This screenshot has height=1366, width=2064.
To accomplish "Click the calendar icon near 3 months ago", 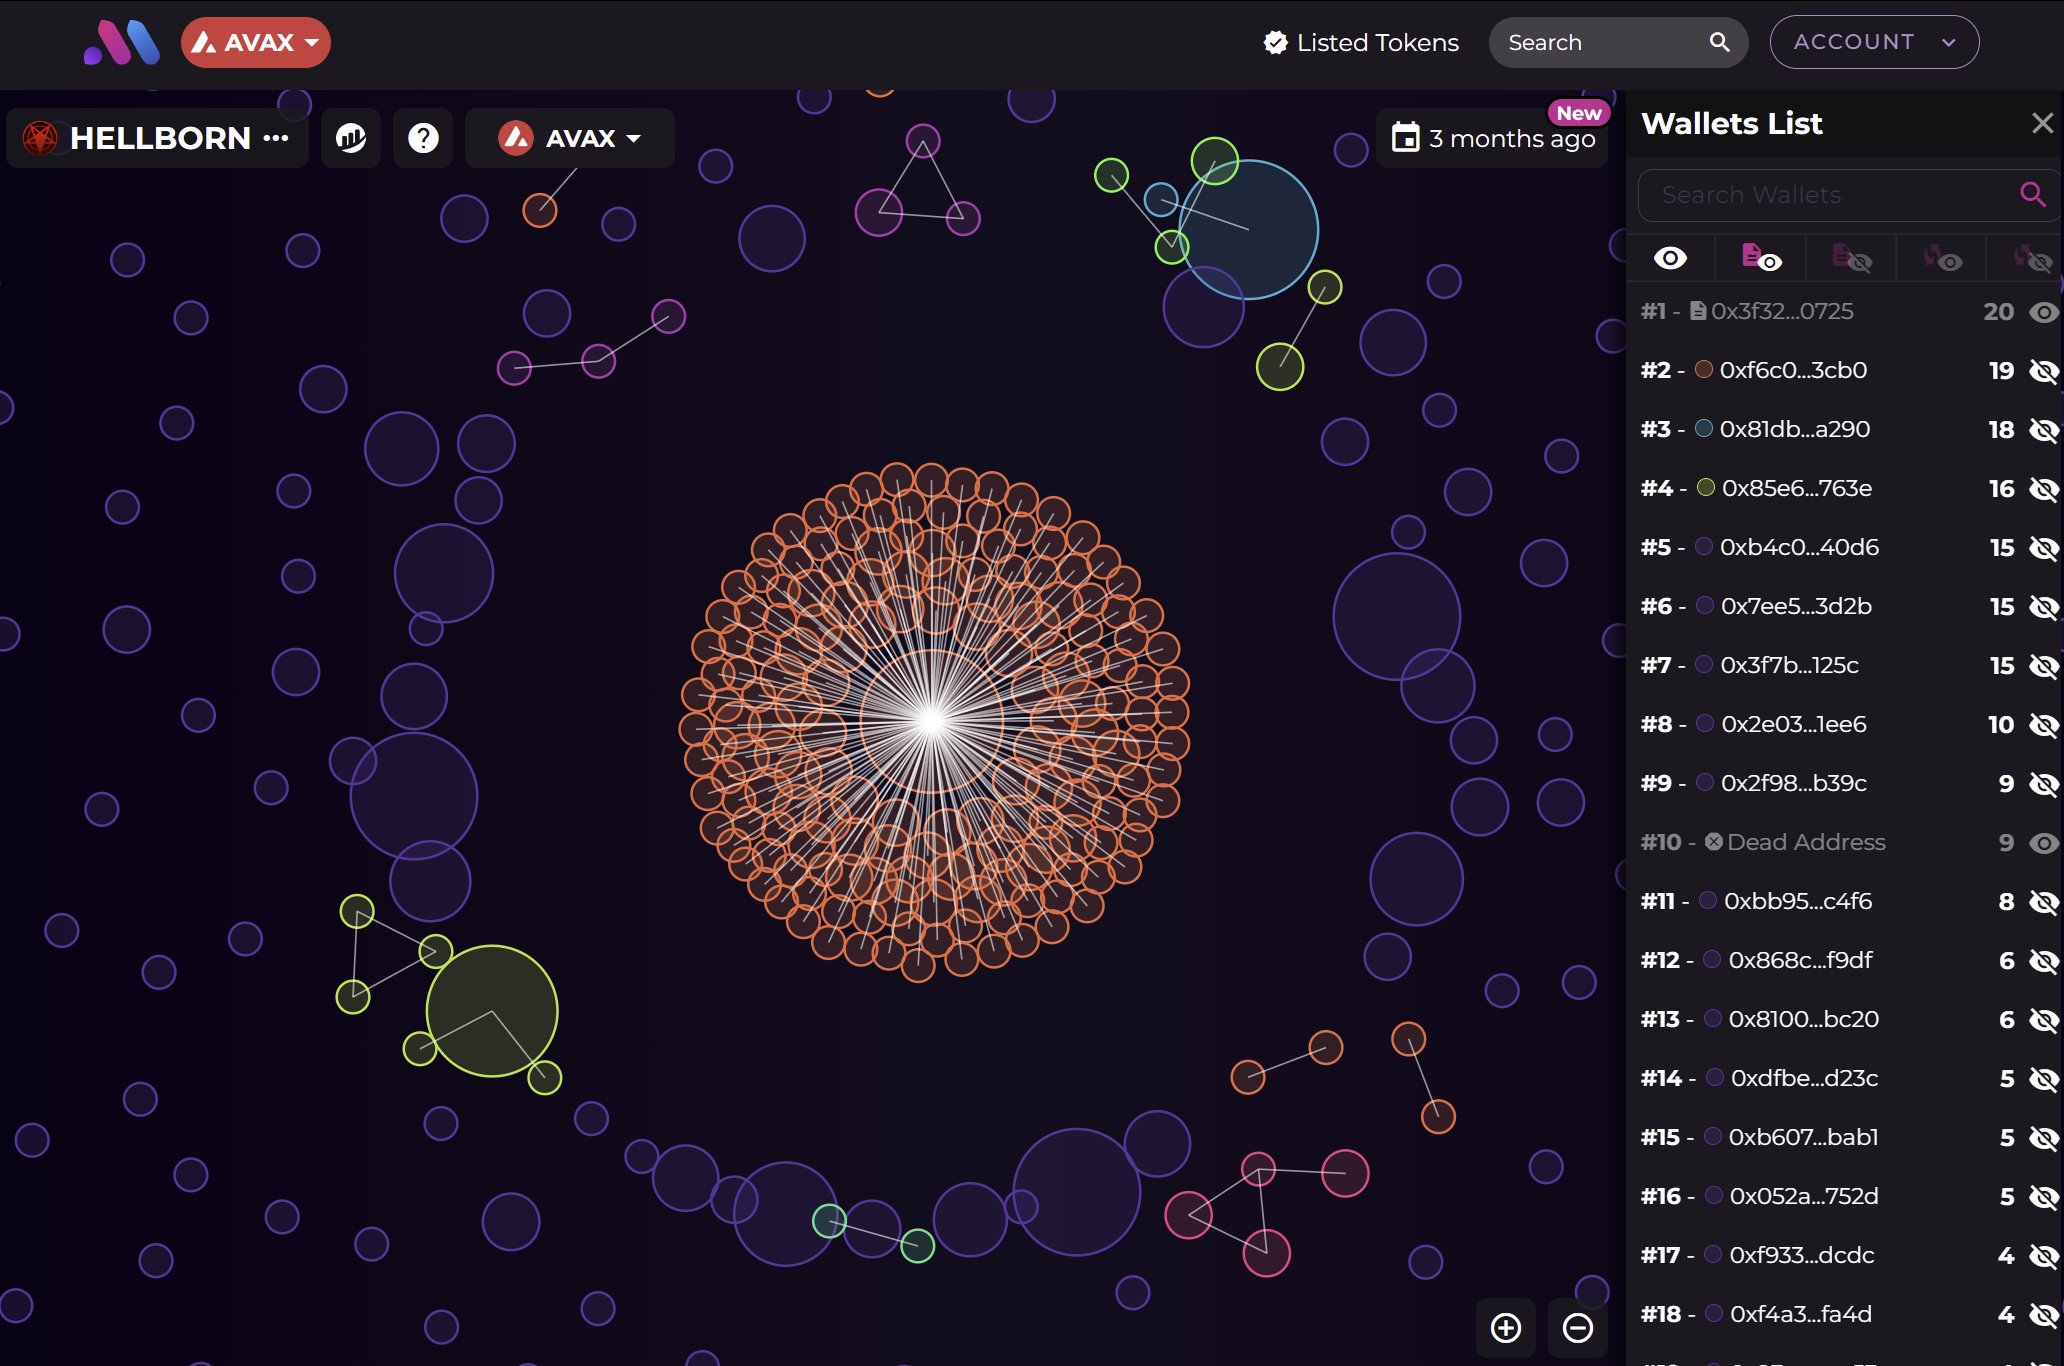I will point(1407,137).
